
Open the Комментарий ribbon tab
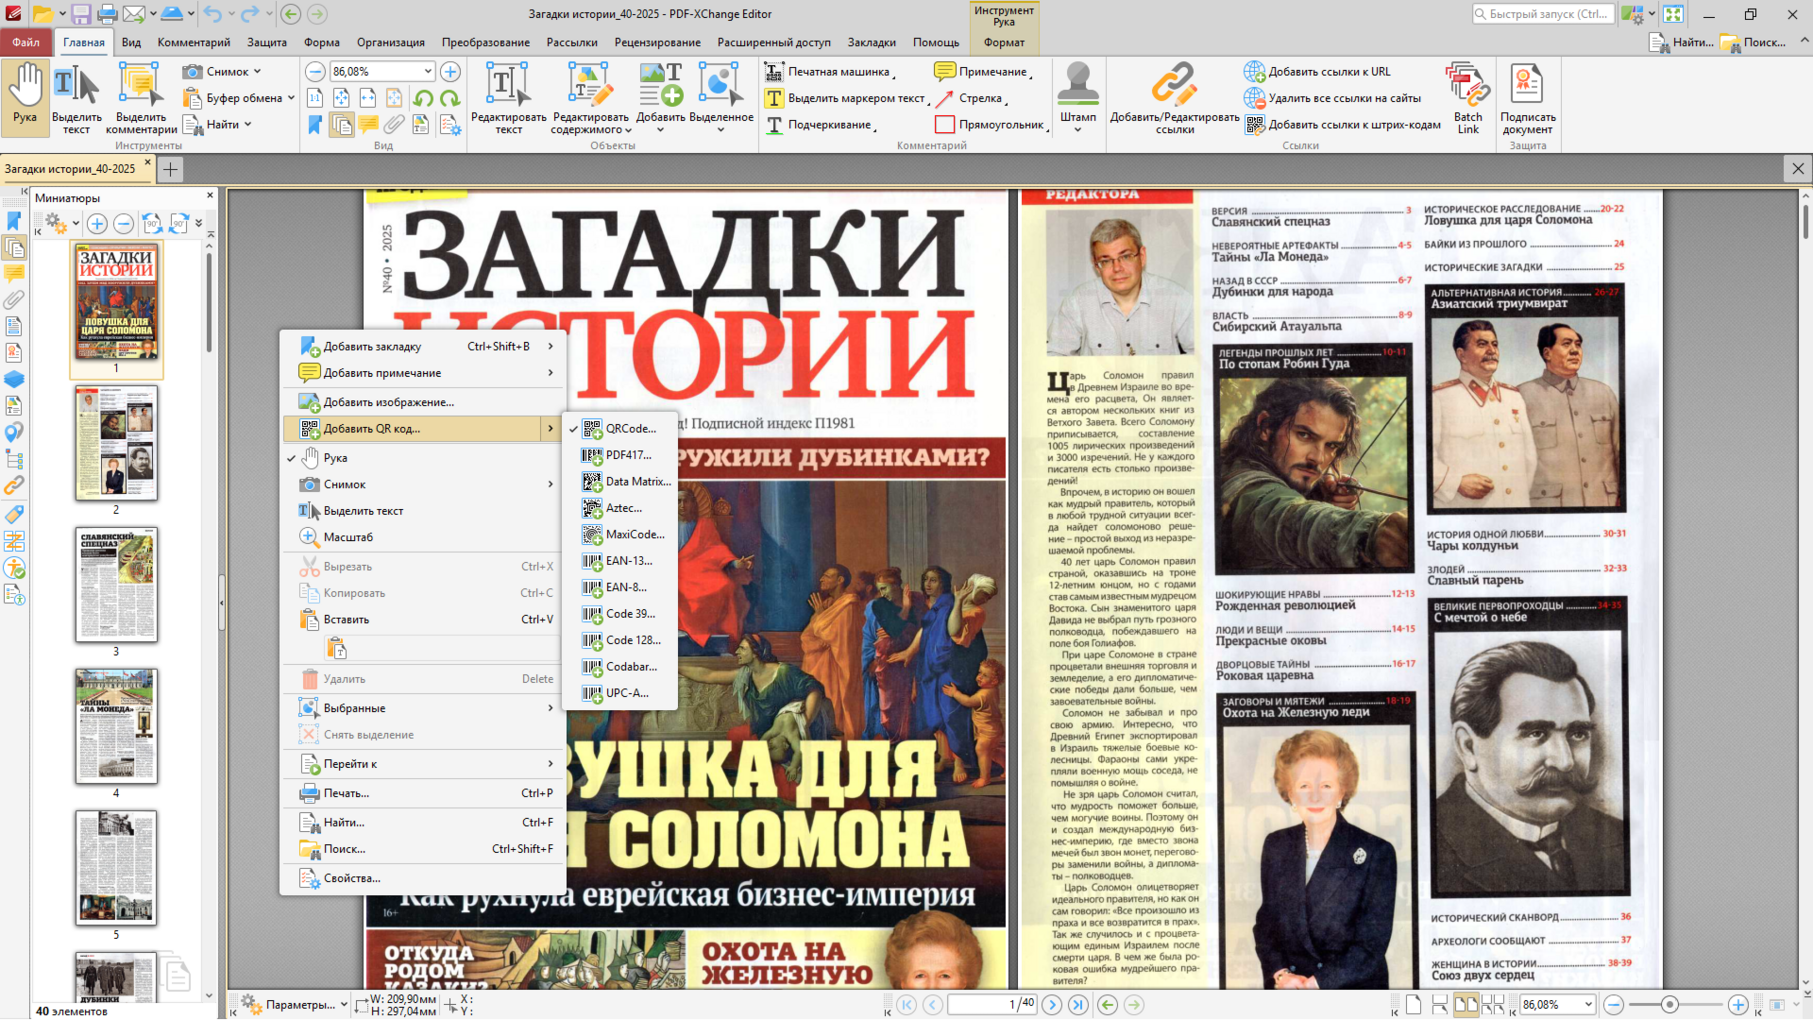193,42
